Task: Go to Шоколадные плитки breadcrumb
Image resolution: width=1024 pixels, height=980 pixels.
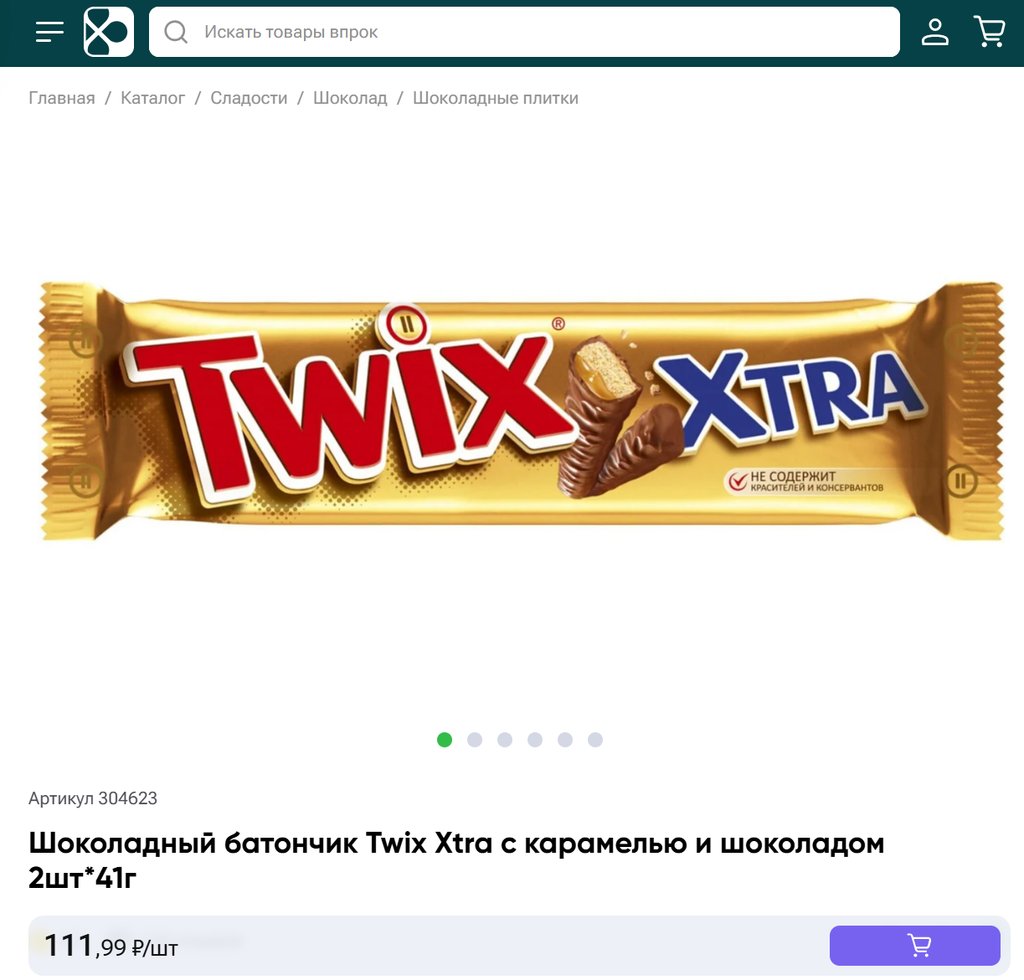Action: (496, 98)
